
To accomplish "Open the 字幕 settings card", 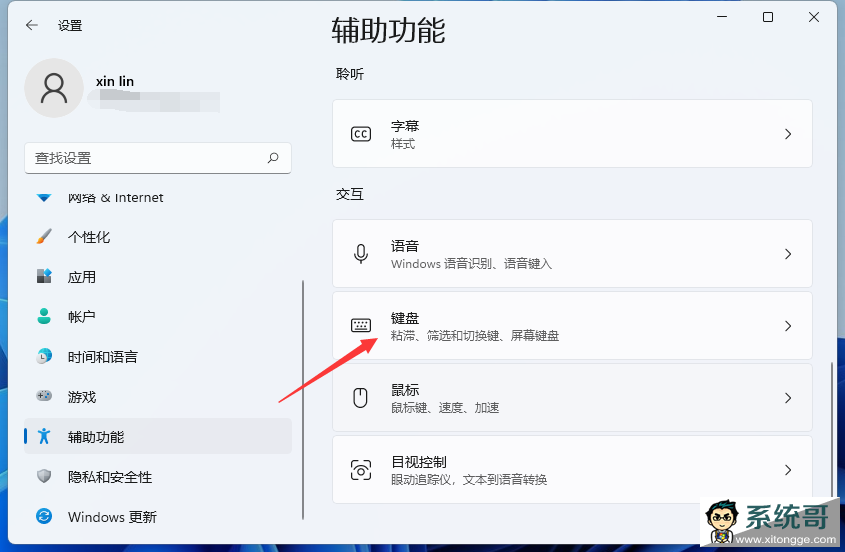I will 572,134.
